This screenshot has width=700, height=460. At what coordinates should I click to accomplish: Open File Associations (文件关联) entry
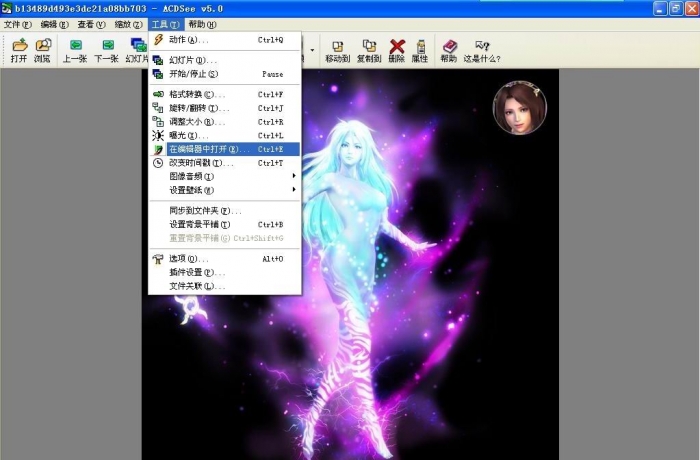[225, 286]
